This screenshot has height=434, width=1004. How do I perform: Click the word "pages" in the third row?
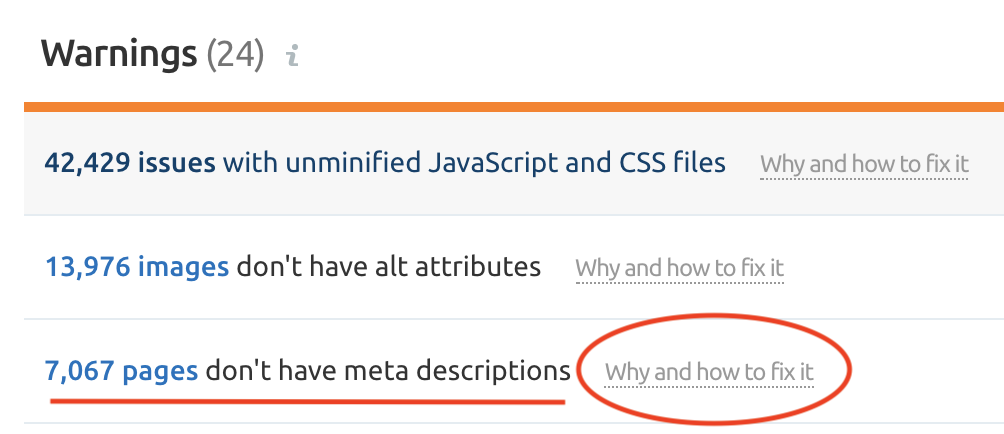pos(160,372)
